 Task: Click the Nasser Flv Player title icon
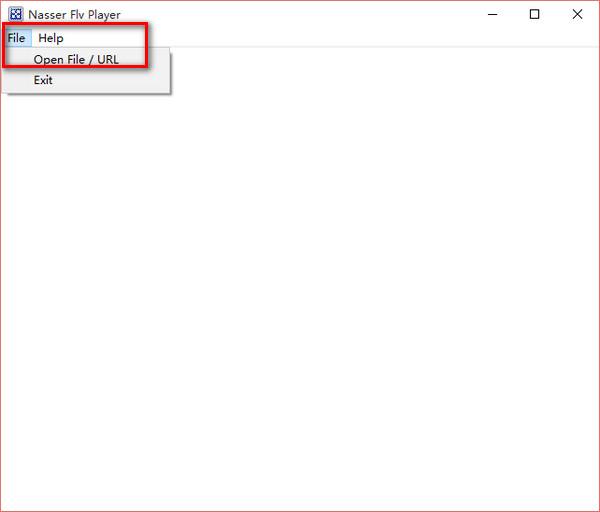[x=16, y=14]
